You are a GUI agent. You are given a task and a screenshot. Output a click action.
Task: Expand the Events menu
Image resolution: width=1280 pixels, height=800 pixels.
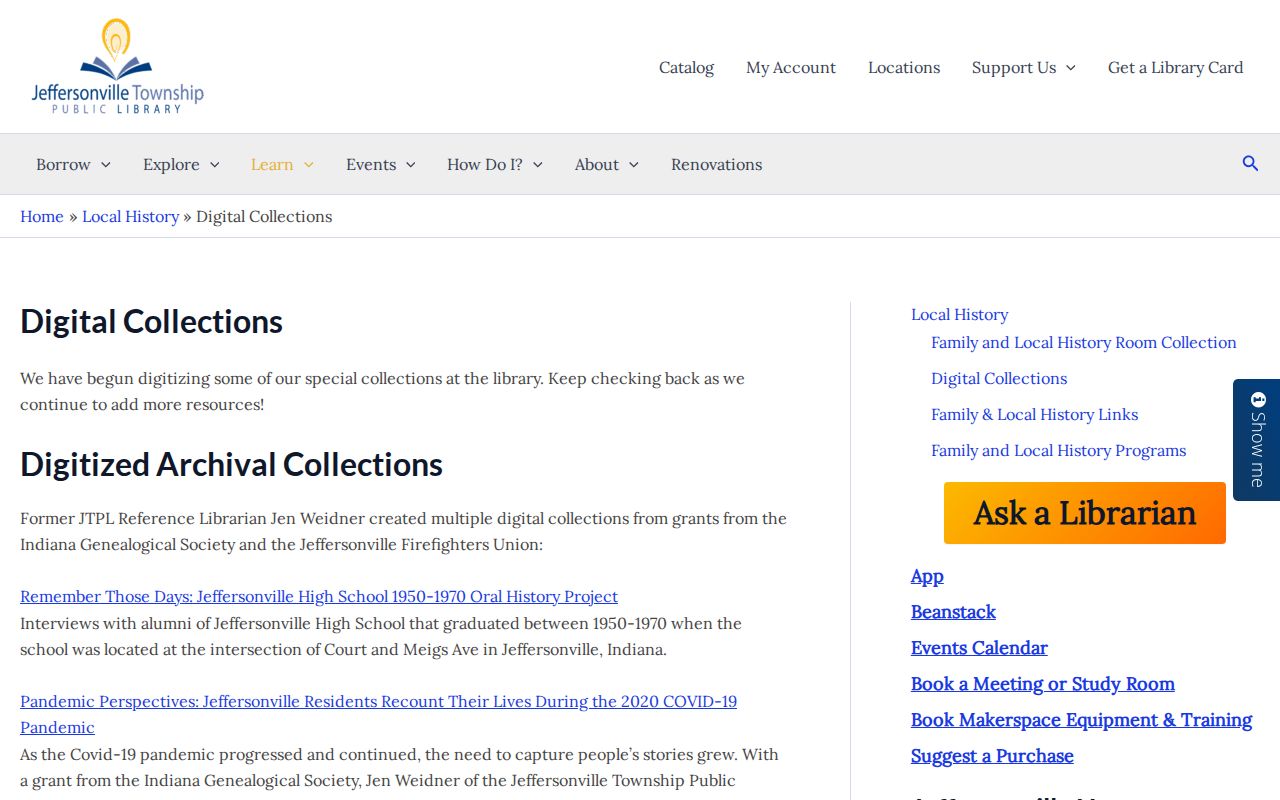point(381,165)
